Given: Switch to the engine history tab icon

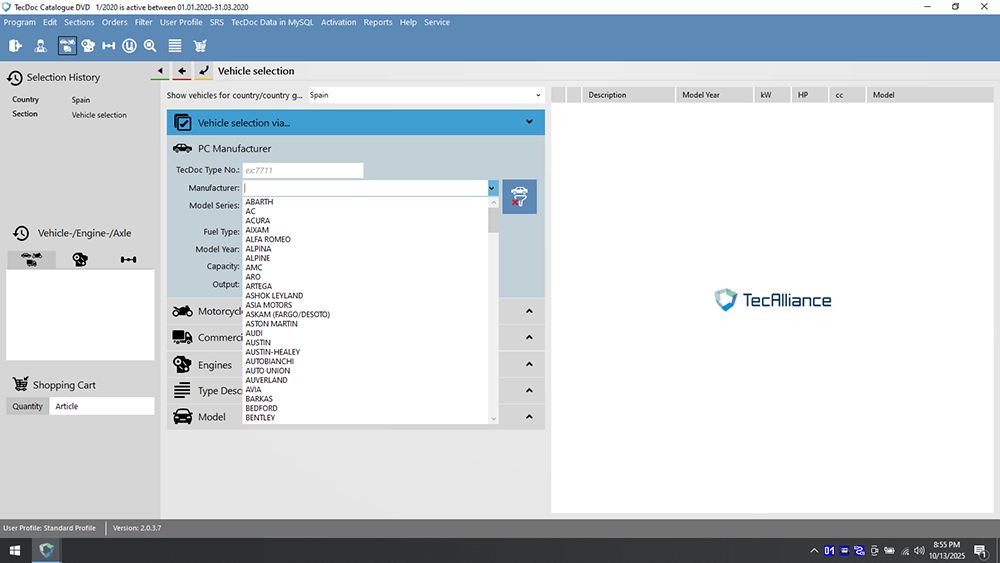Looking at the screenshot, I should 80,259.
